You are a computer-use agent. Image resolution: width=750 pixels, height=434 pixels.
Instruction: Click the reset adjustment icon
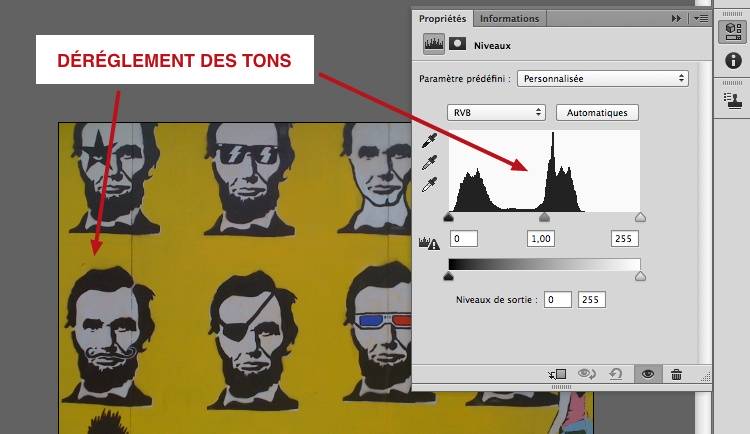click(616, 374)
